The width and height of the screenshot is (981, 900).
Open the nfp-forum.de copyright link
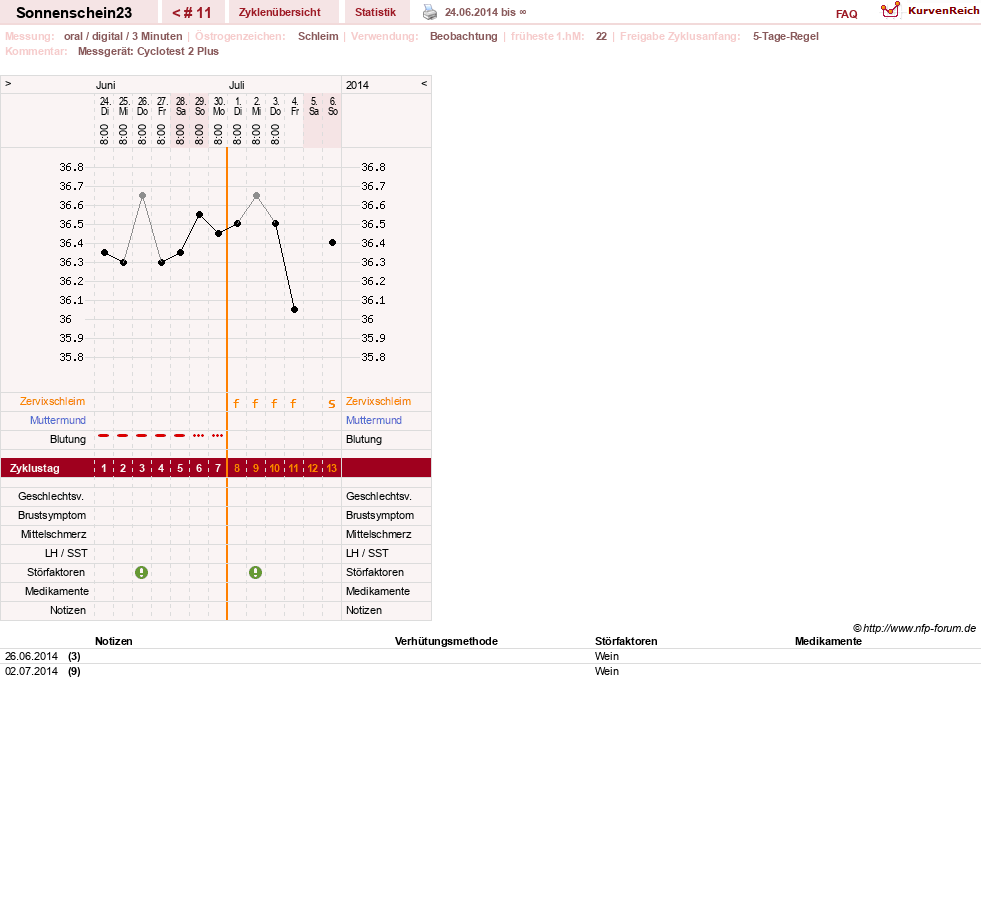click(914, 628)
